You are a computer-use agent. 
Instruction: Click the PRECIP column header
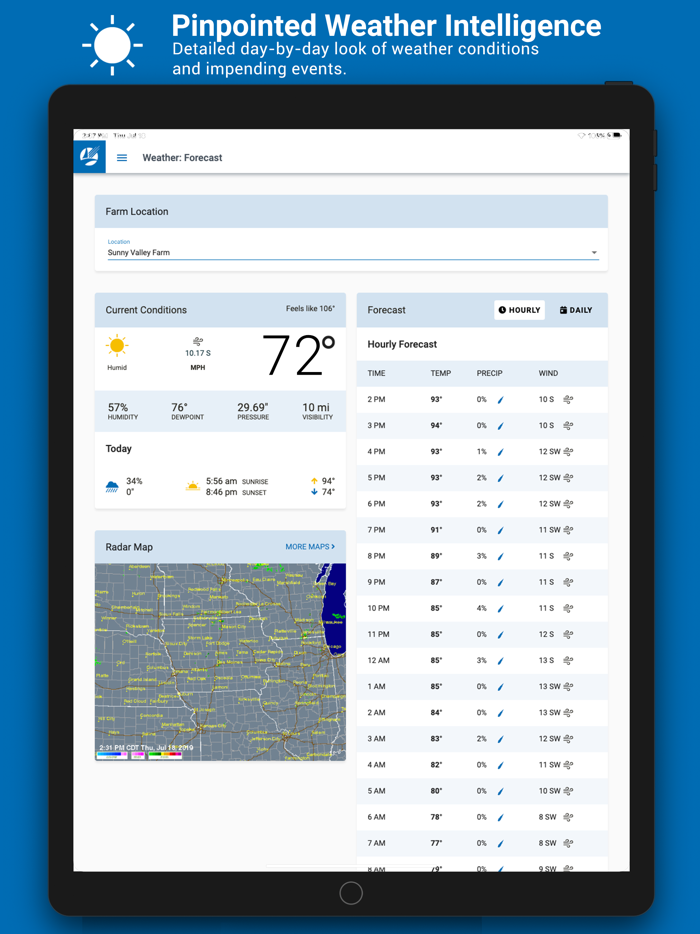[490, 373]
